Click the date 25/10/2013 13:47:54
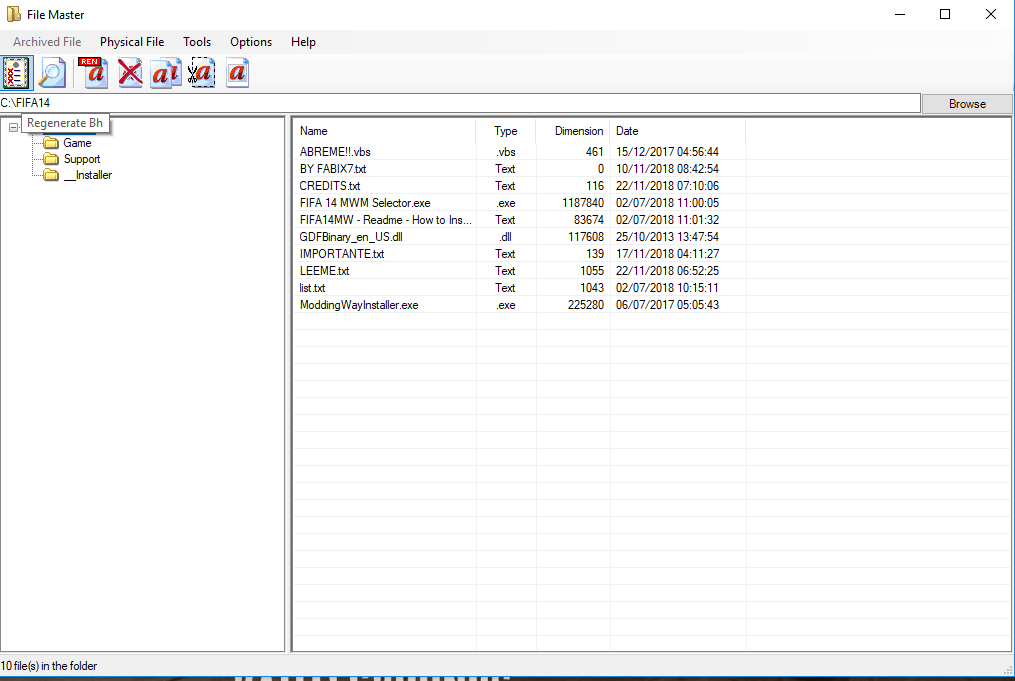Screen dimensions: 1015x681 pyautogui.click(x=667, y=237)
